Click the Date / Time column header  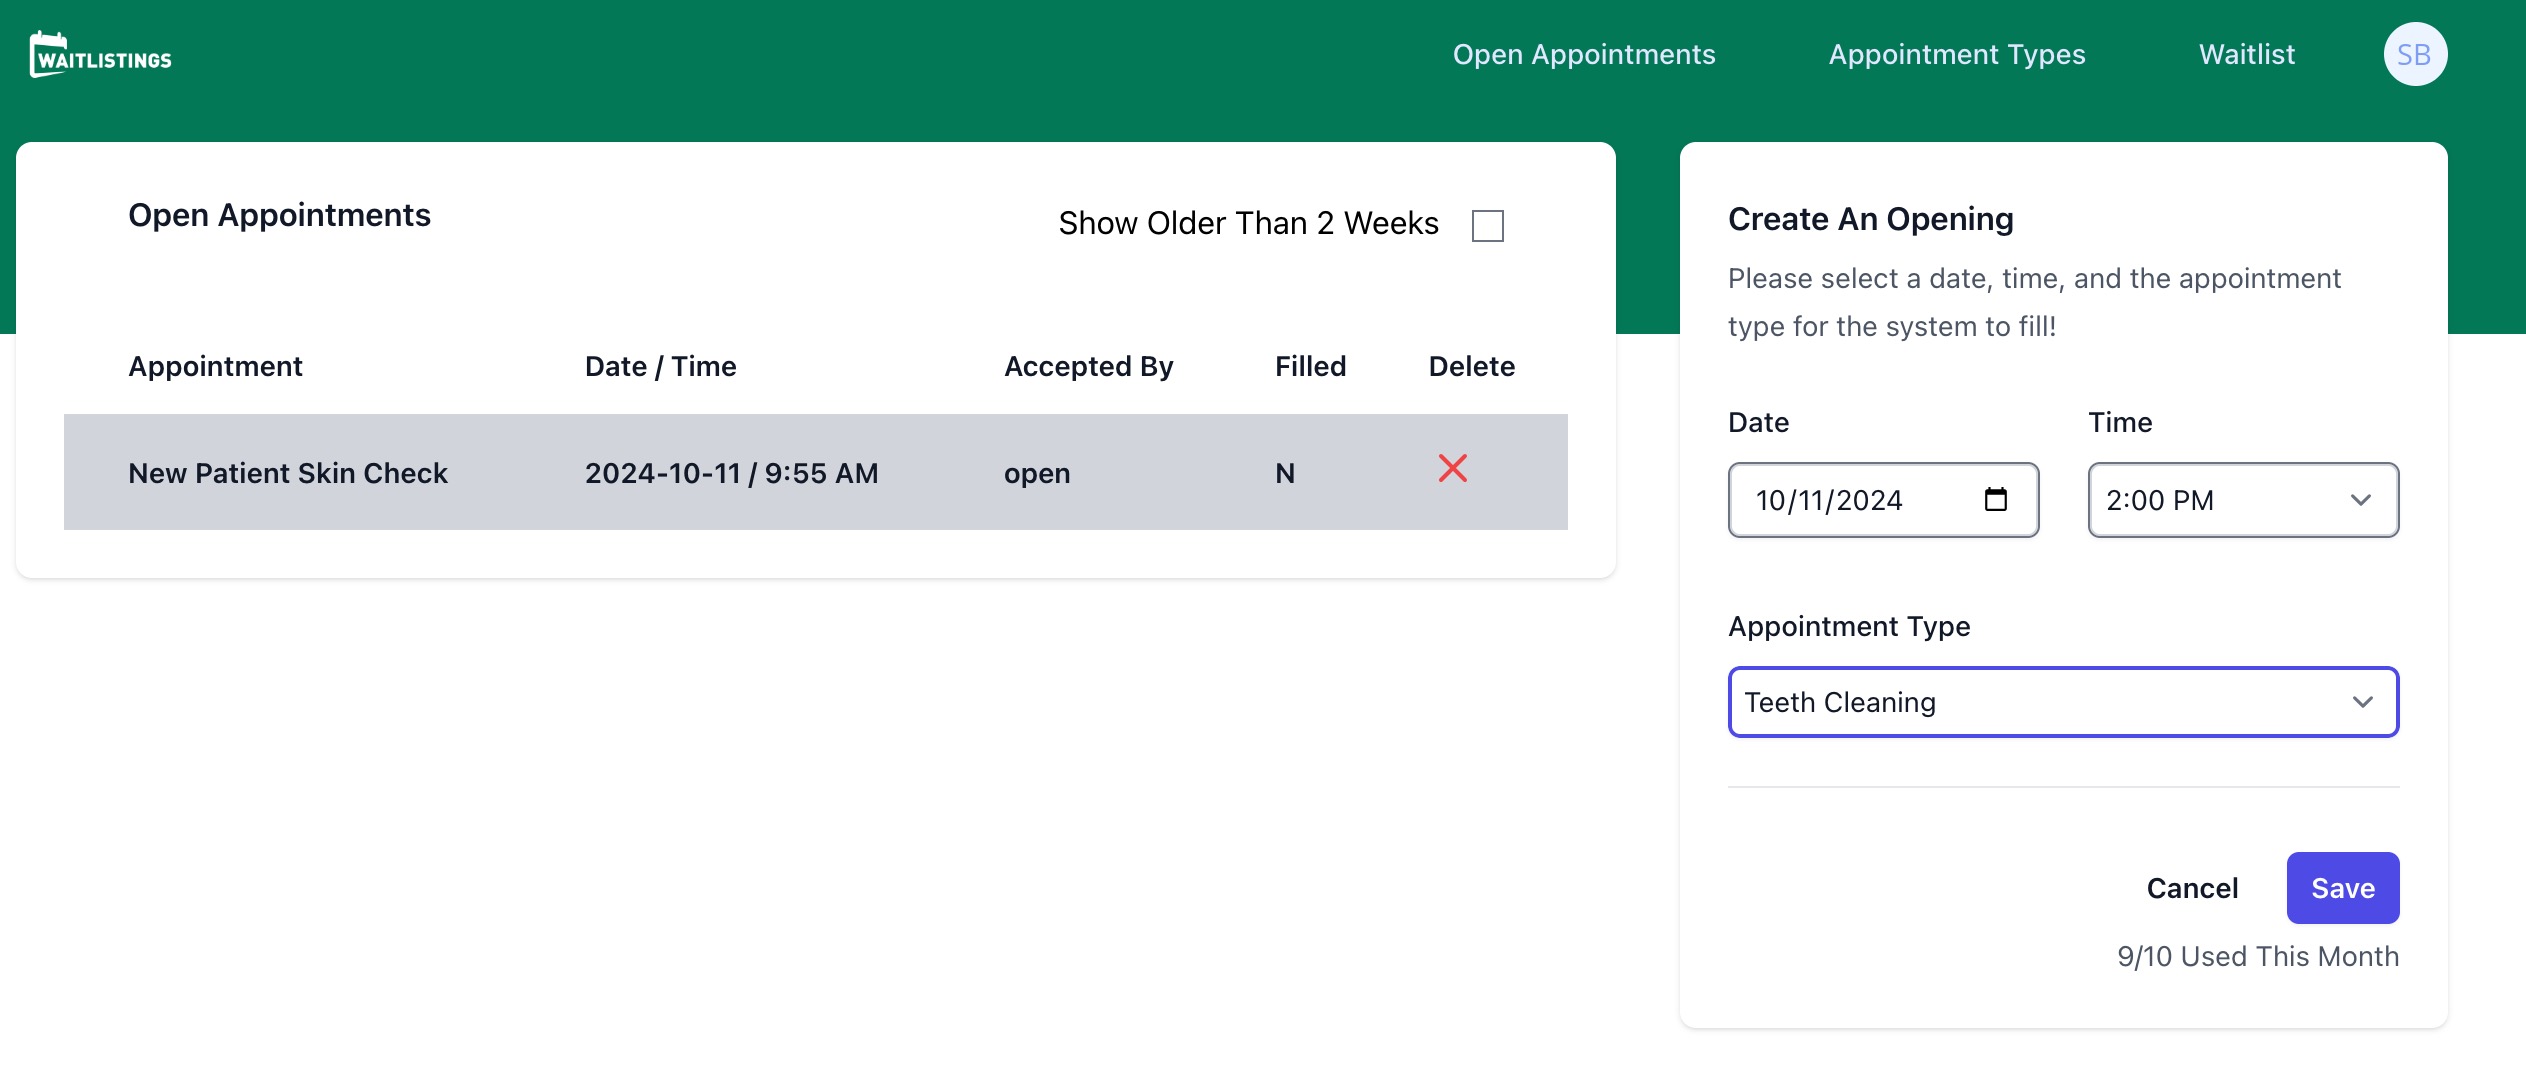(x=660, y=367)
